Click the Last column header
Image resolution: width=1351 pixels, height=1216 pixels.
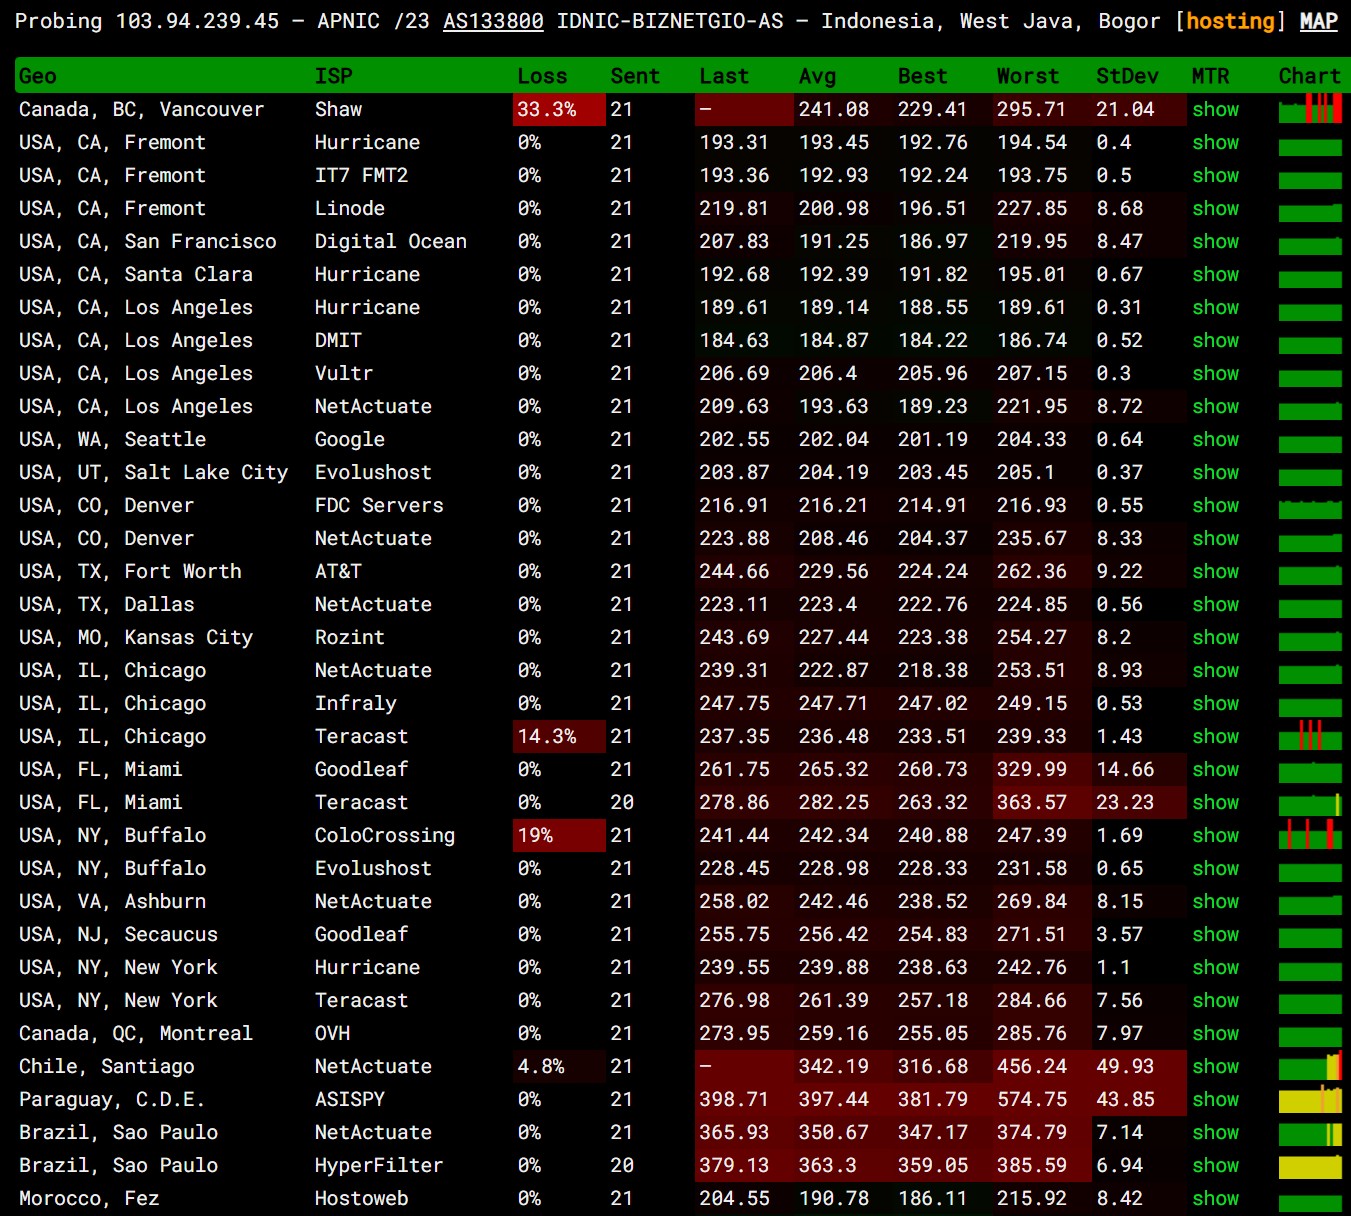click(724, 76)
